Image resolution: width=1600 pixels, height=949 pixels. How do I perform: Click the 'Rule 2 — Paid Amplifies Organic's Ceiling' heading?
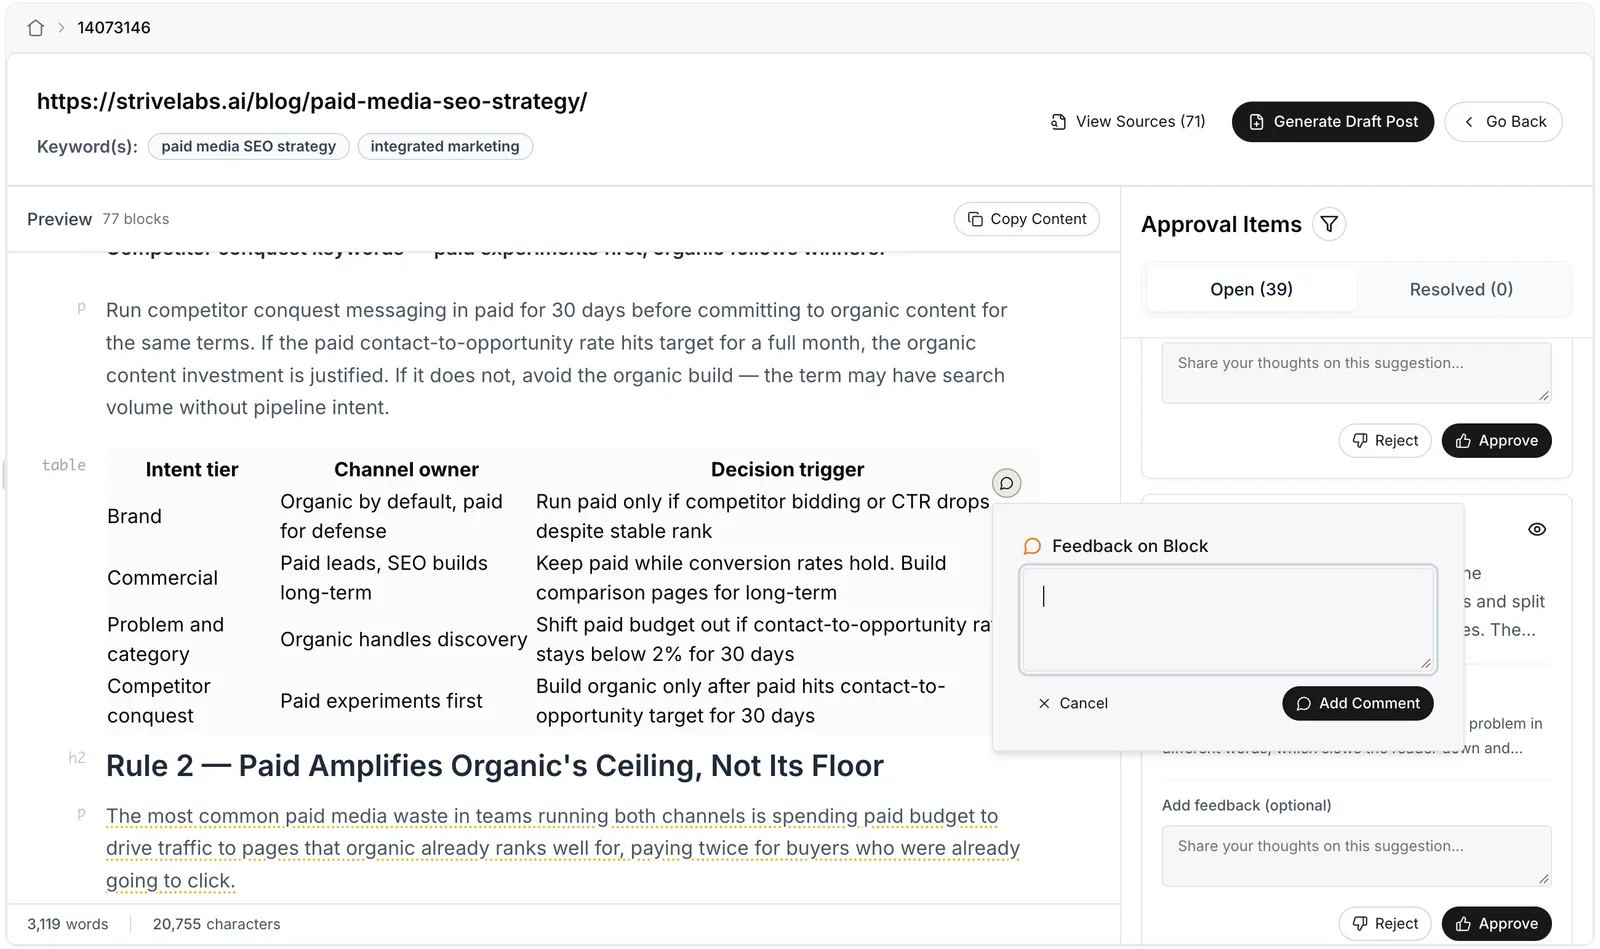coord(495,766)
